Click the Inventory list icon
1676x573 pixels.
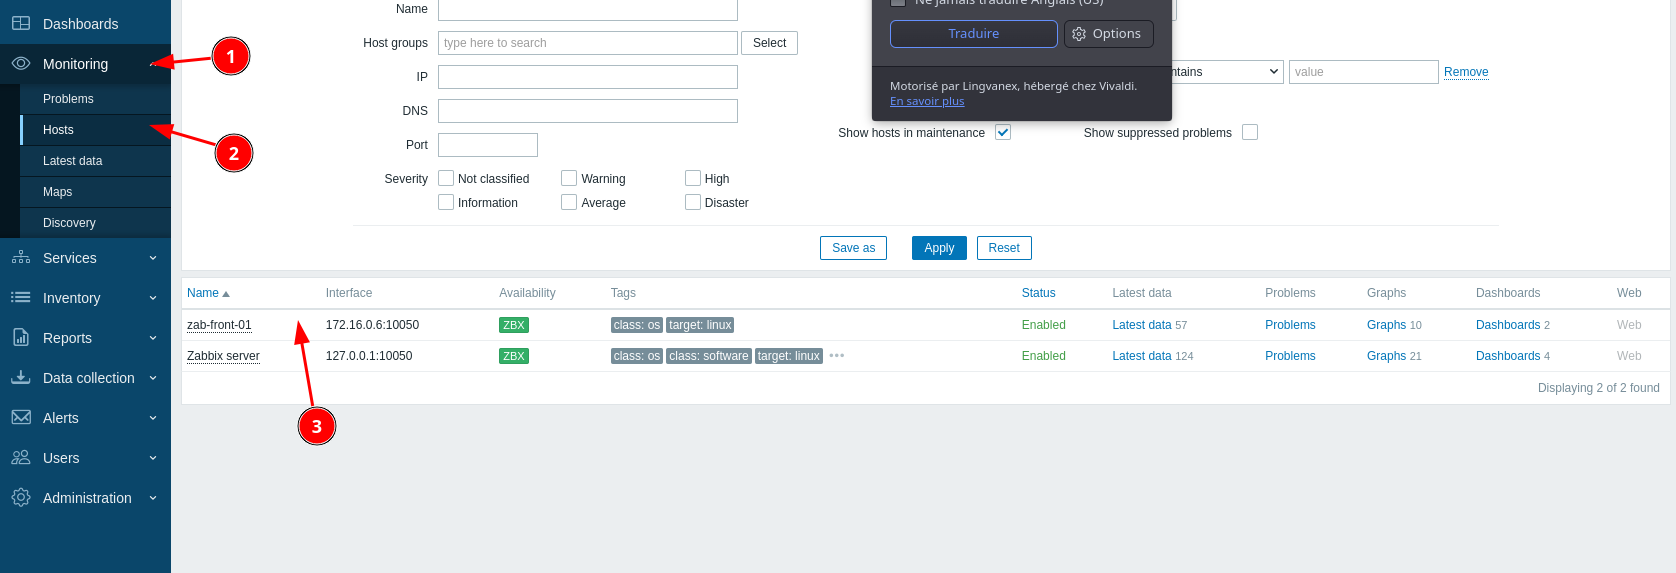[x=21, y=297]
